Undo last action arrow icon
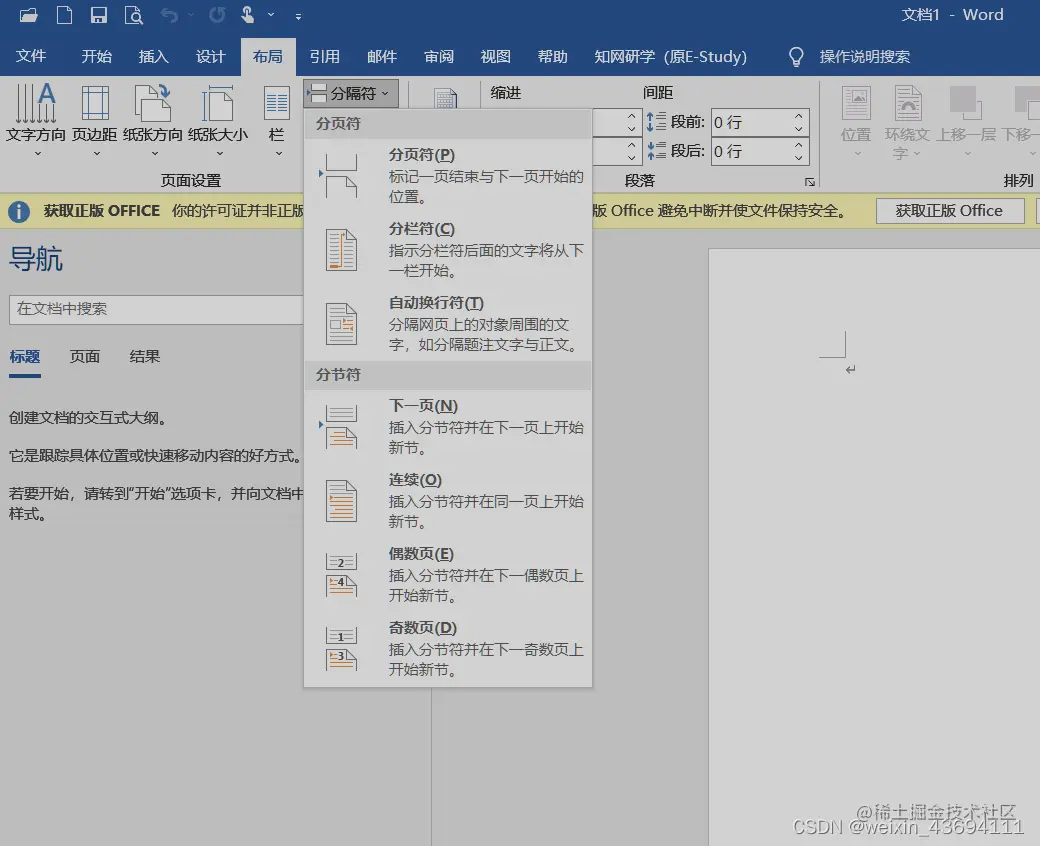Image resolution: width=1040 pixels, height=846 pixels. pos(169,15)
